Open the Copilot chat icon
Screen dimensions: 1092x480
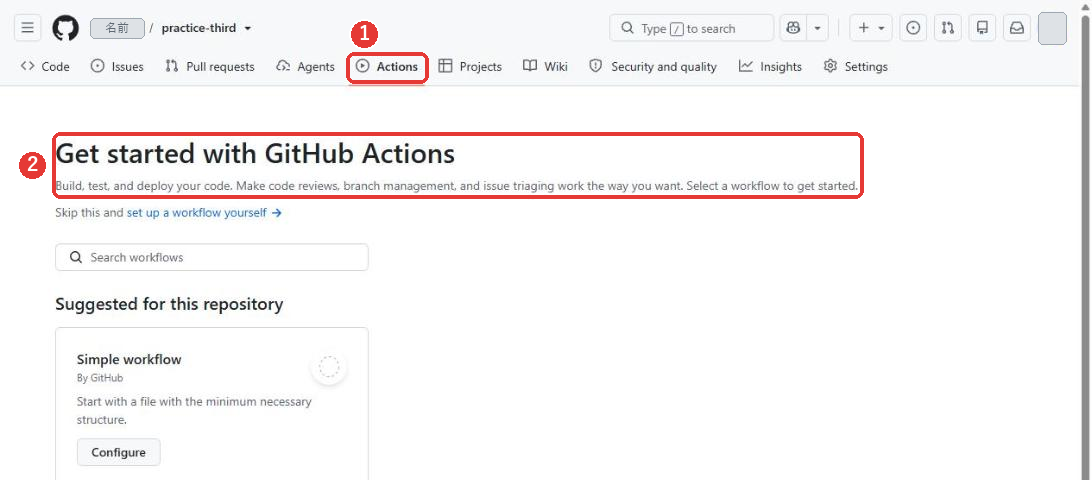pos(793,28)
